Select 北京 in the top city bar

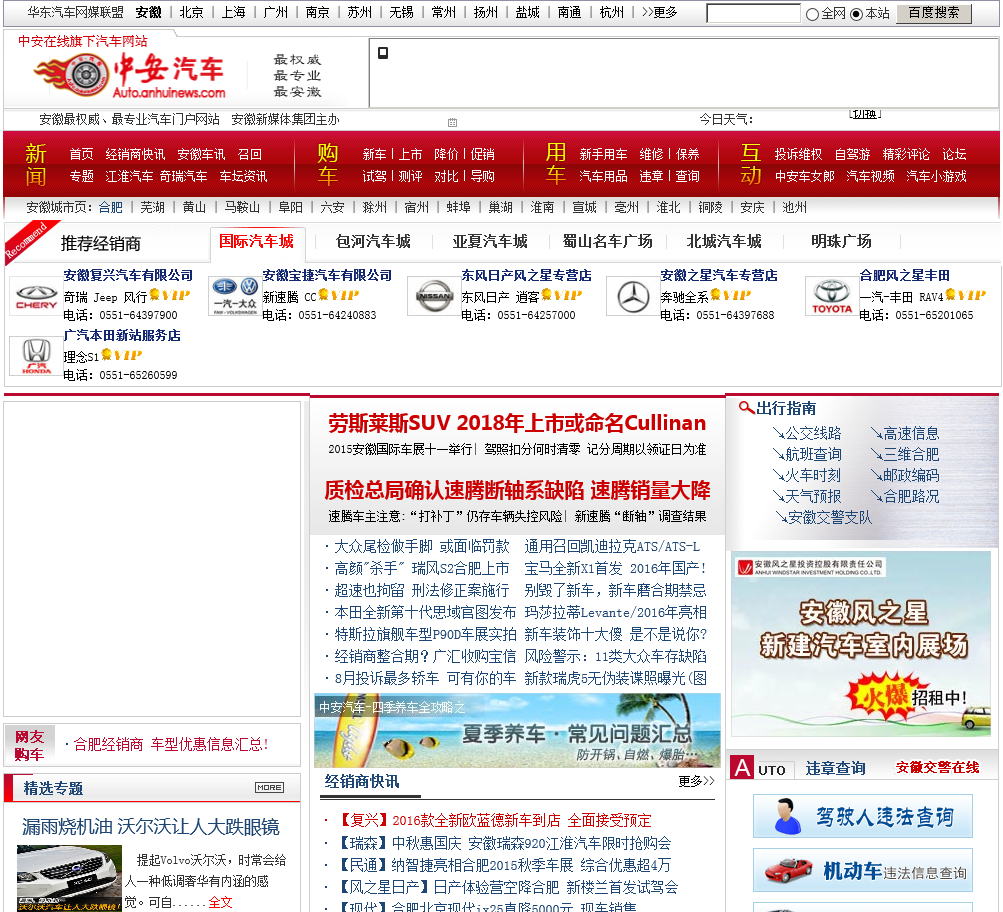[191, 12]
